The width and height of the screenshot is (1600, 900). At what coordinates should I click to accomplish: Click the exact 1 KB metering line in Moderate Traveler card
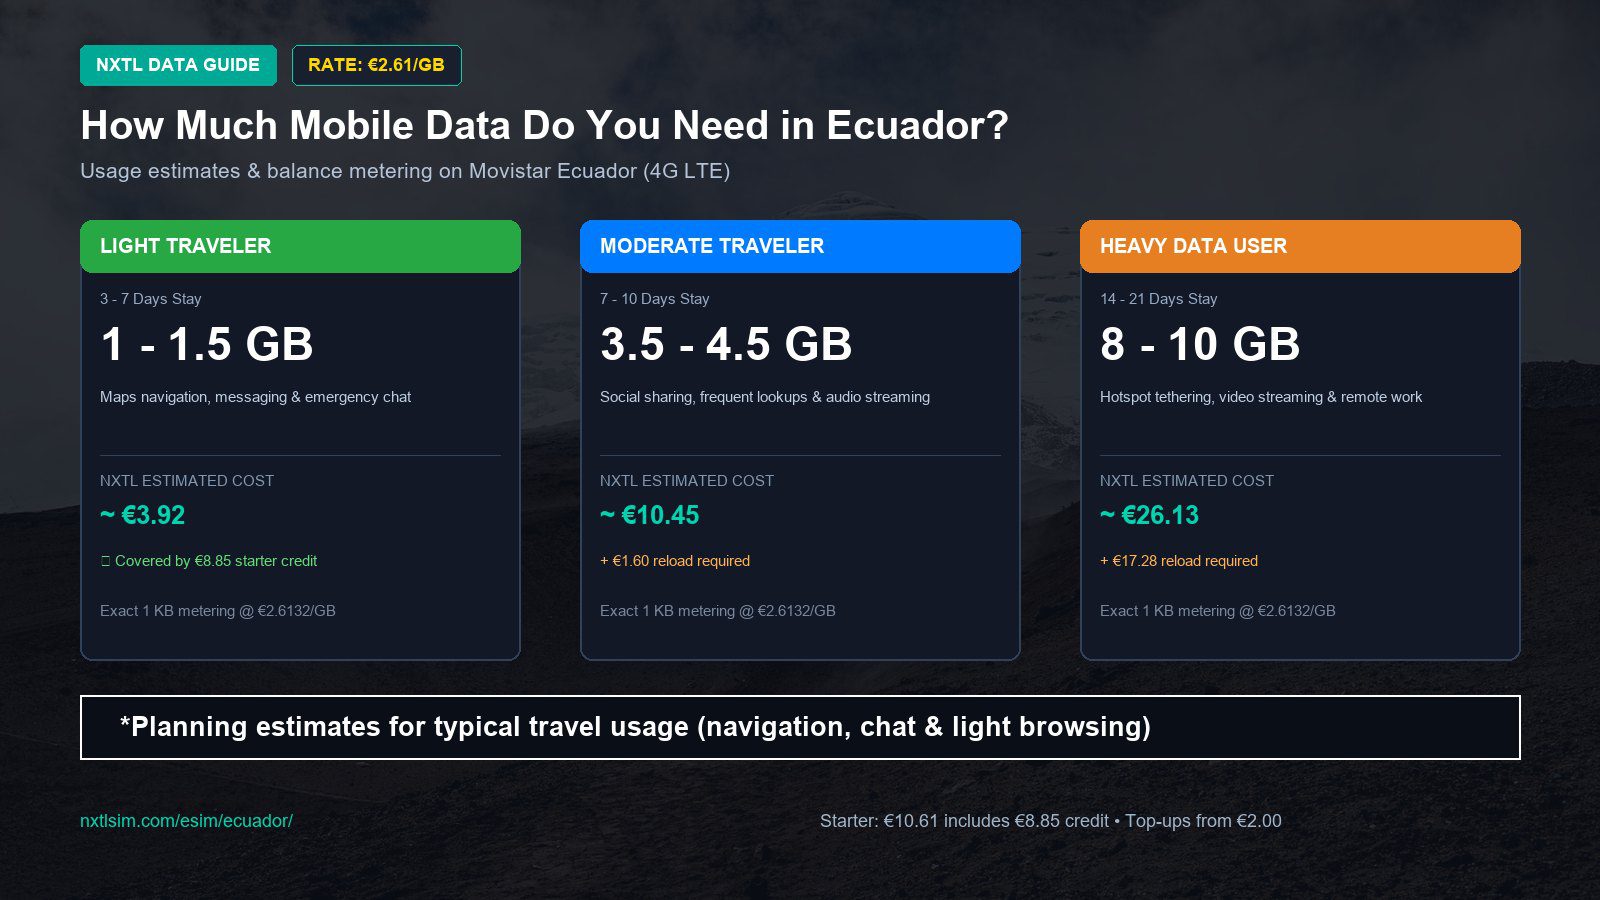coord(718,611)
